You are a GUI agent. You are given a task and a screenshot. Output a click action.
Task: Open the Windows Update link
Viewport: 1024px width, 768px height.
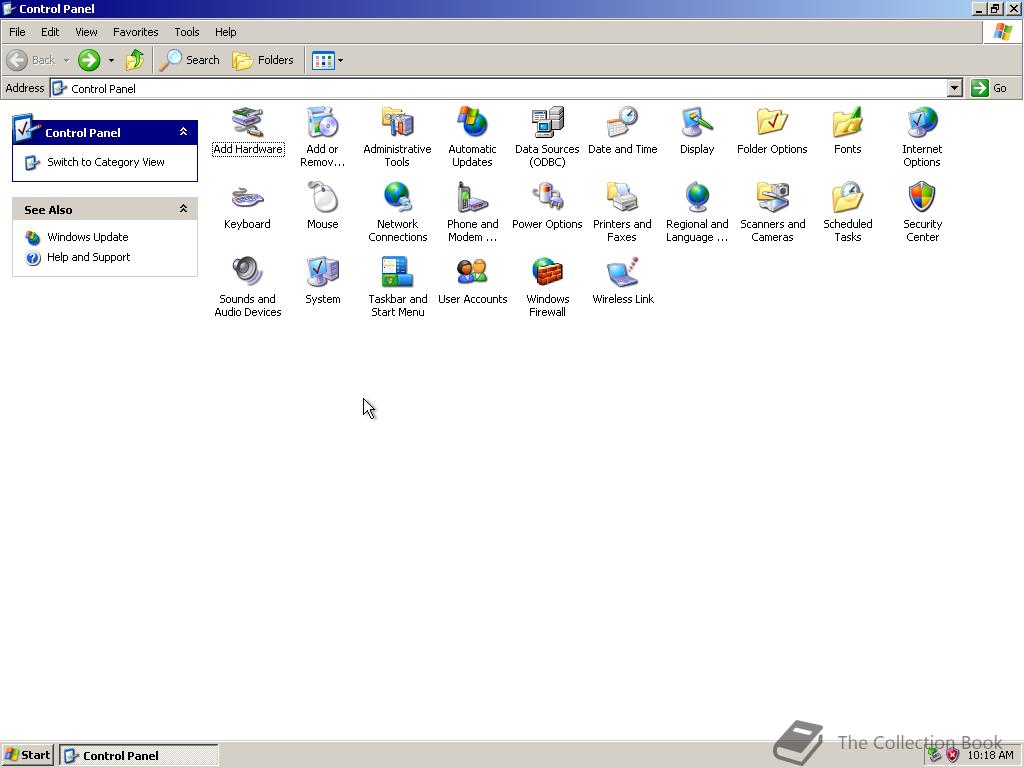(88, 237)
